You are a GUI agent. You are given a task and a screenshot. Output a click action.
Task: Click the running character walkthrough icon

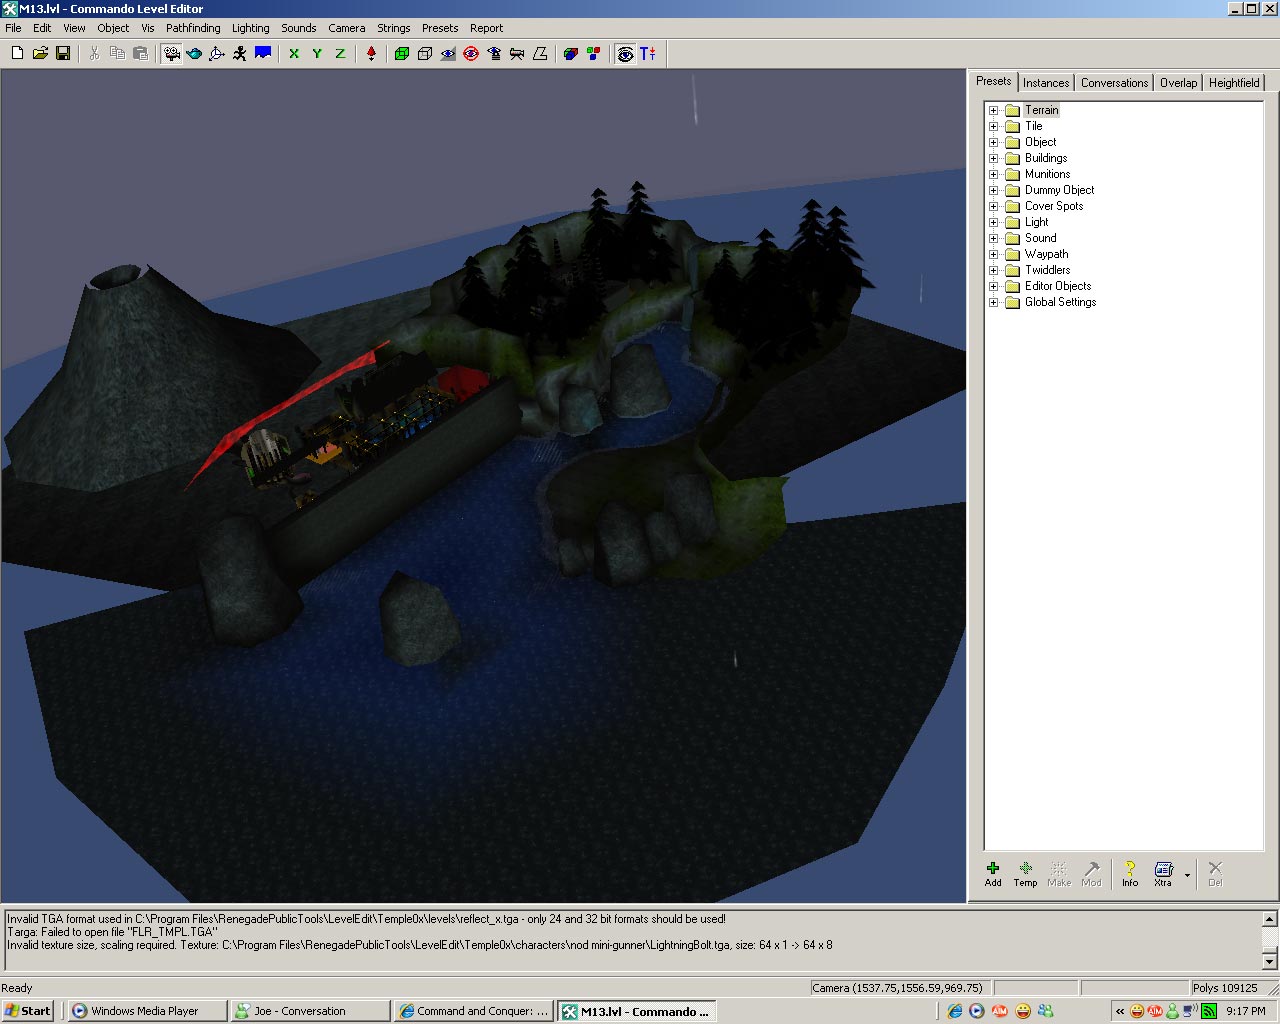pos(240,54)
